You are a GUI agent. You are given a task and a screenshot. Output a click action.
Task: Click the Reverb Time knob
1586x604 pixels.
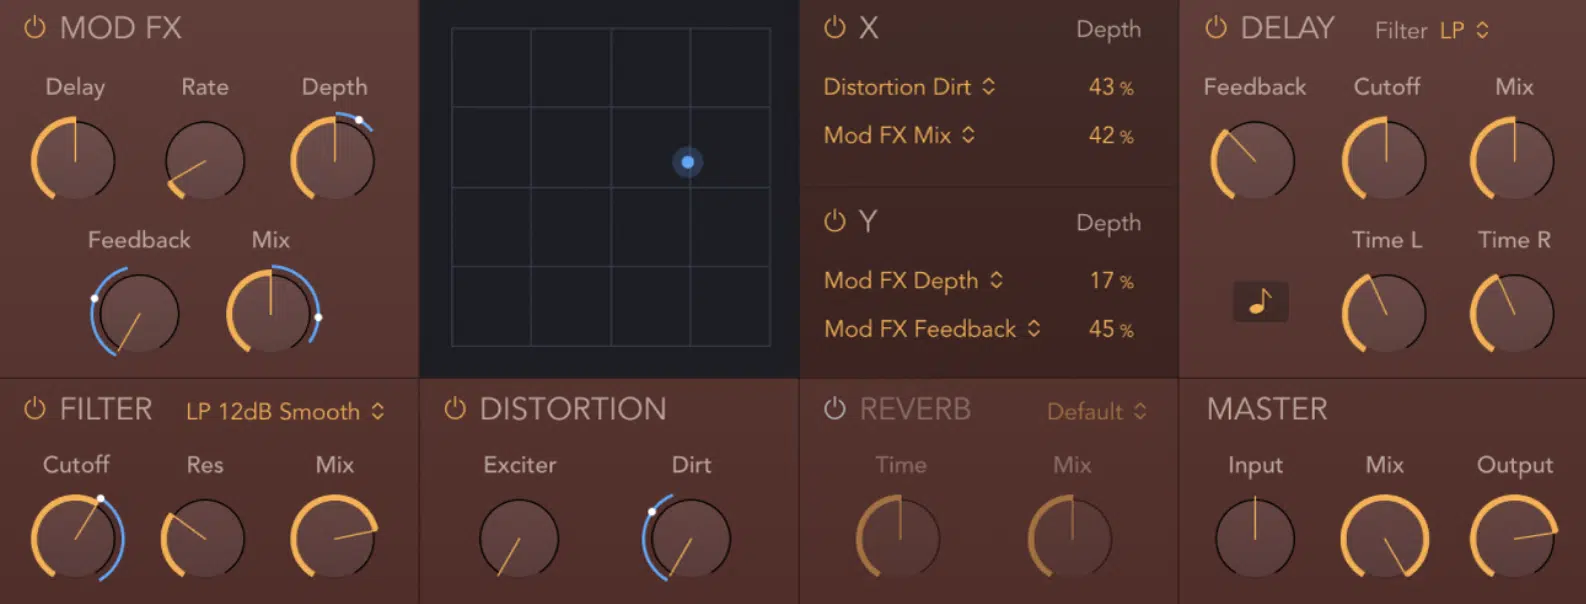[x=899, y=538]
